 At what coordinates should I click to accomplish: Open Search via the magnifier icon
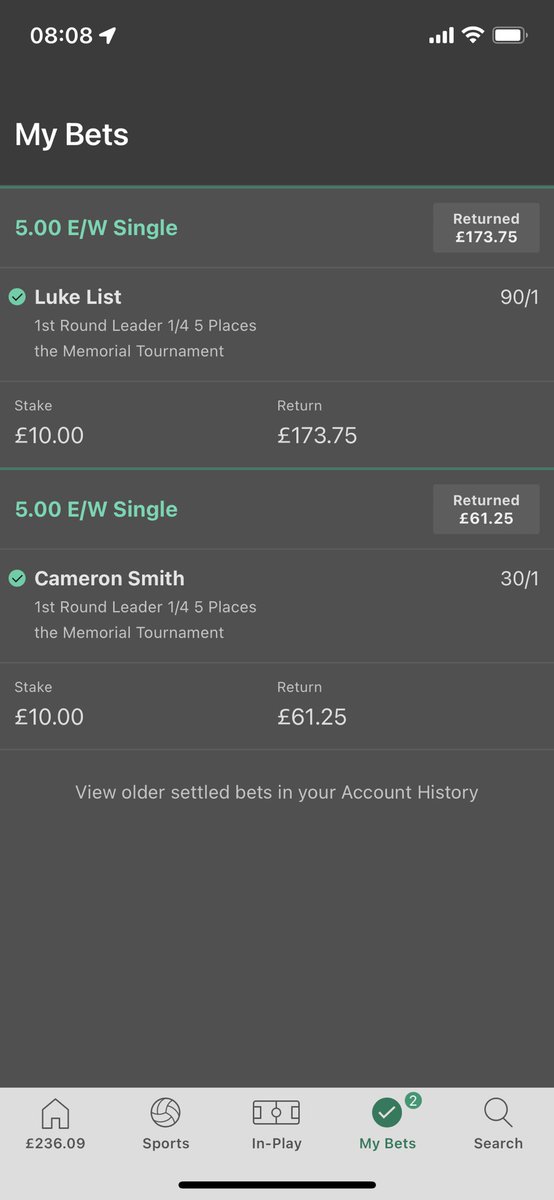(498, 1113)
